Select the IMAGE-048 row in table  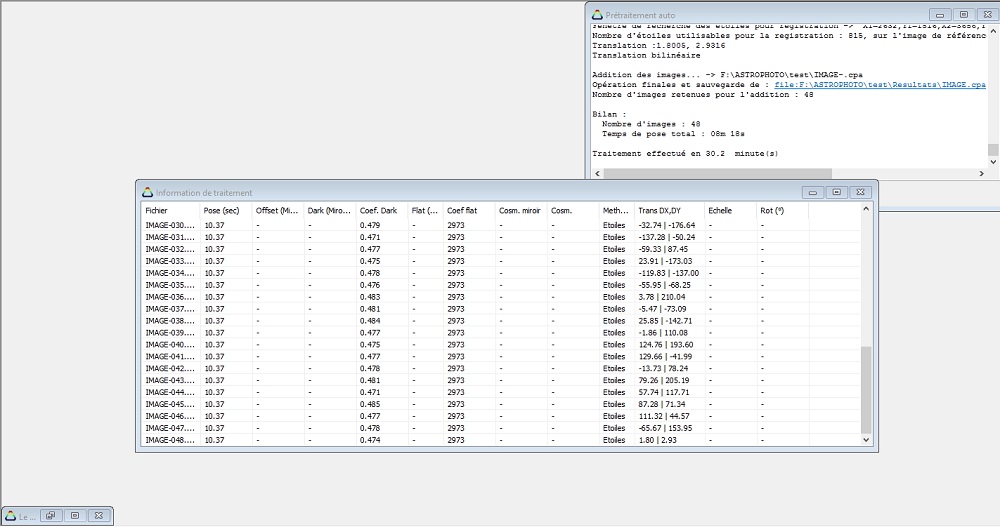coord(168,440)
